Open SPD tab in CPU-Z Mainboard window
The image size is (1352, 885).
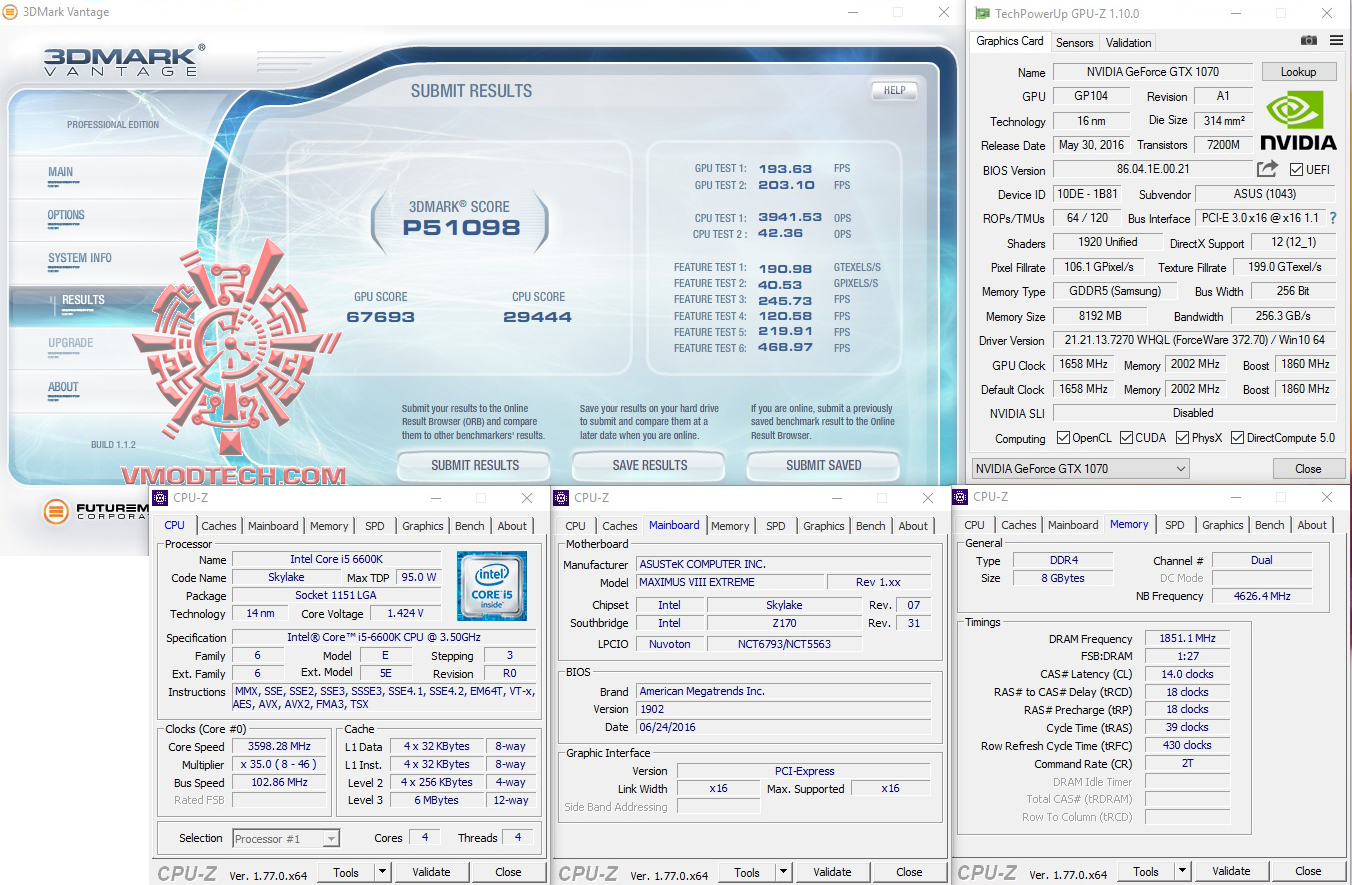(775, 526)
